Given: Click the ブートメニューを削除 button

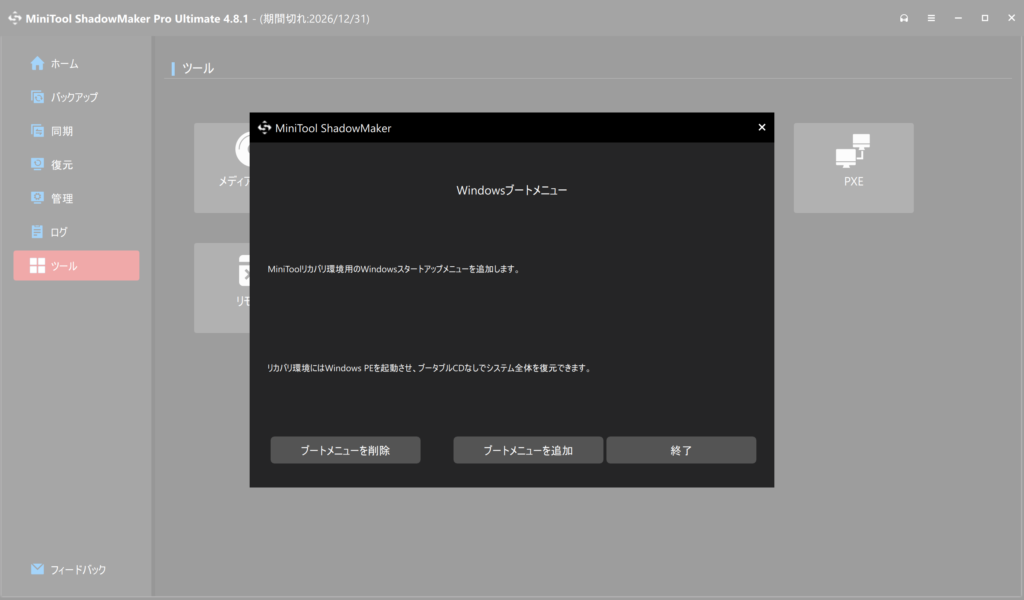Looking at the screenshot, I should (345, 450).
